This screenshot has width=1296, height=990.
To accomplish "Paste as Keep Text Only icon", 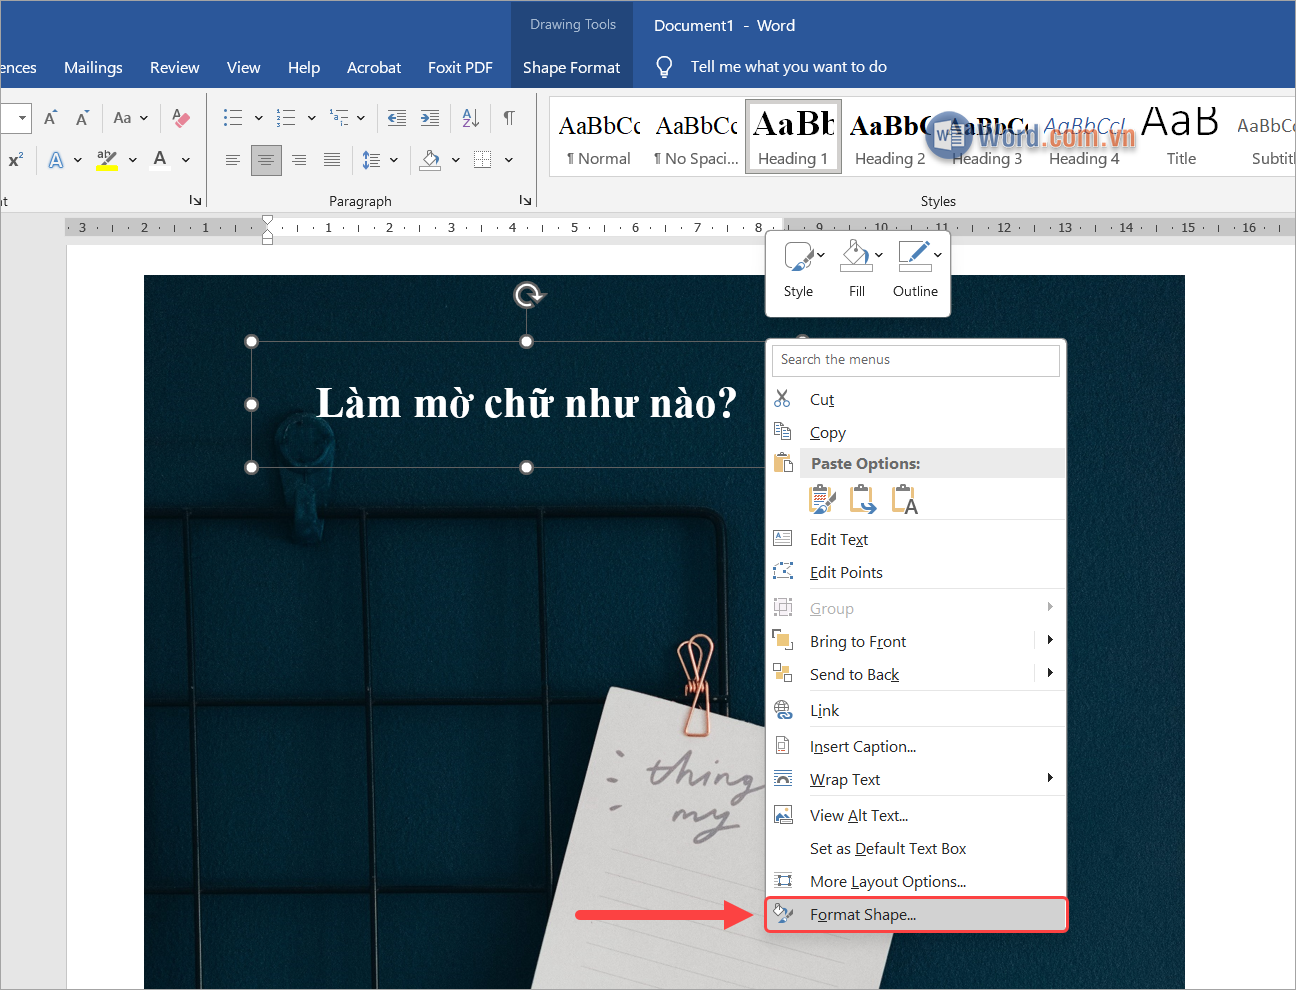I will 904,498.
